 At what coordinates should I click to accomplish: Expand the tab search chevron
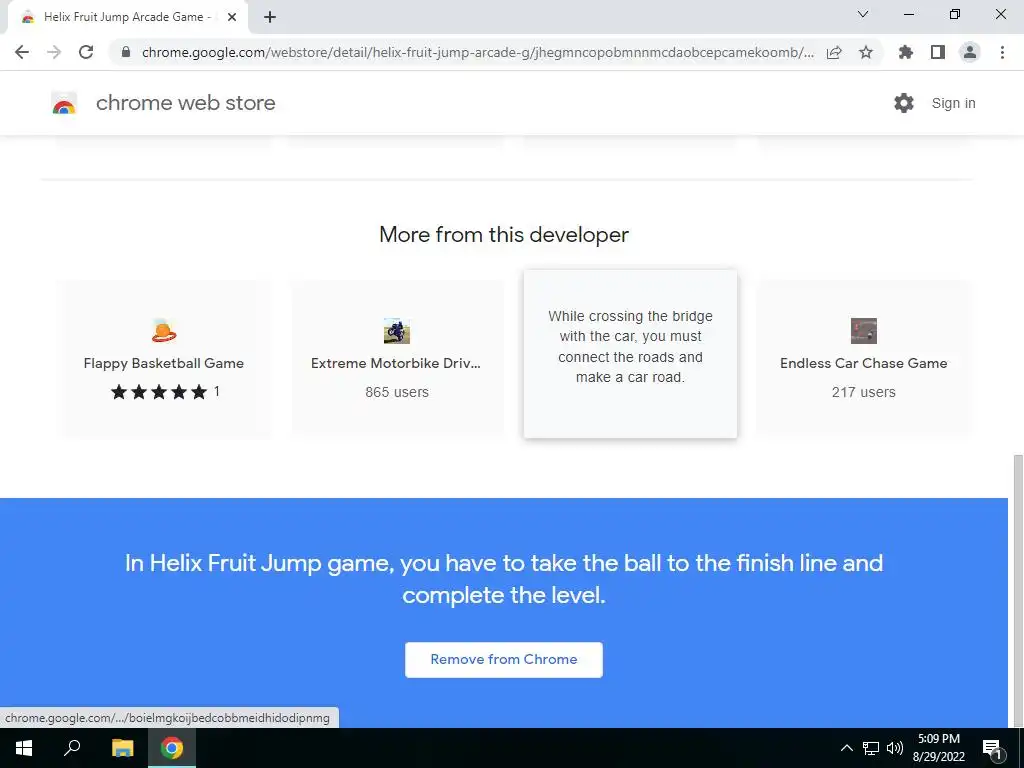tap(863, 14)
